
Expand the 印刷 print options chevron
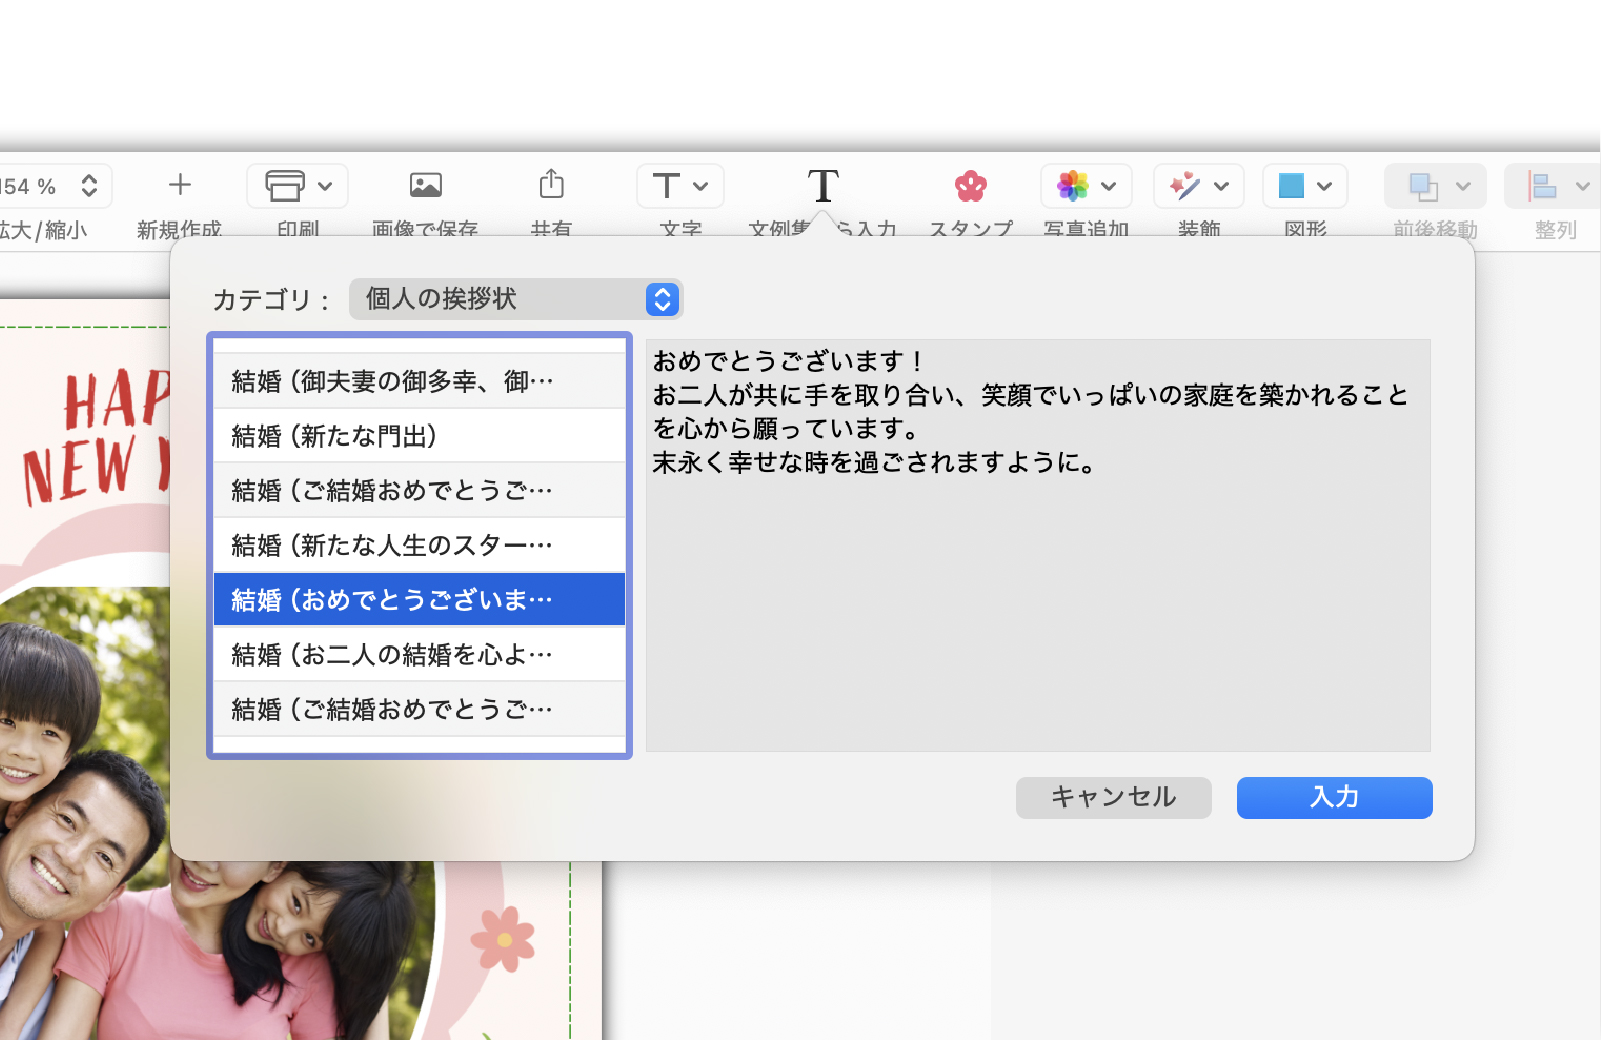(x=325, y=186)
